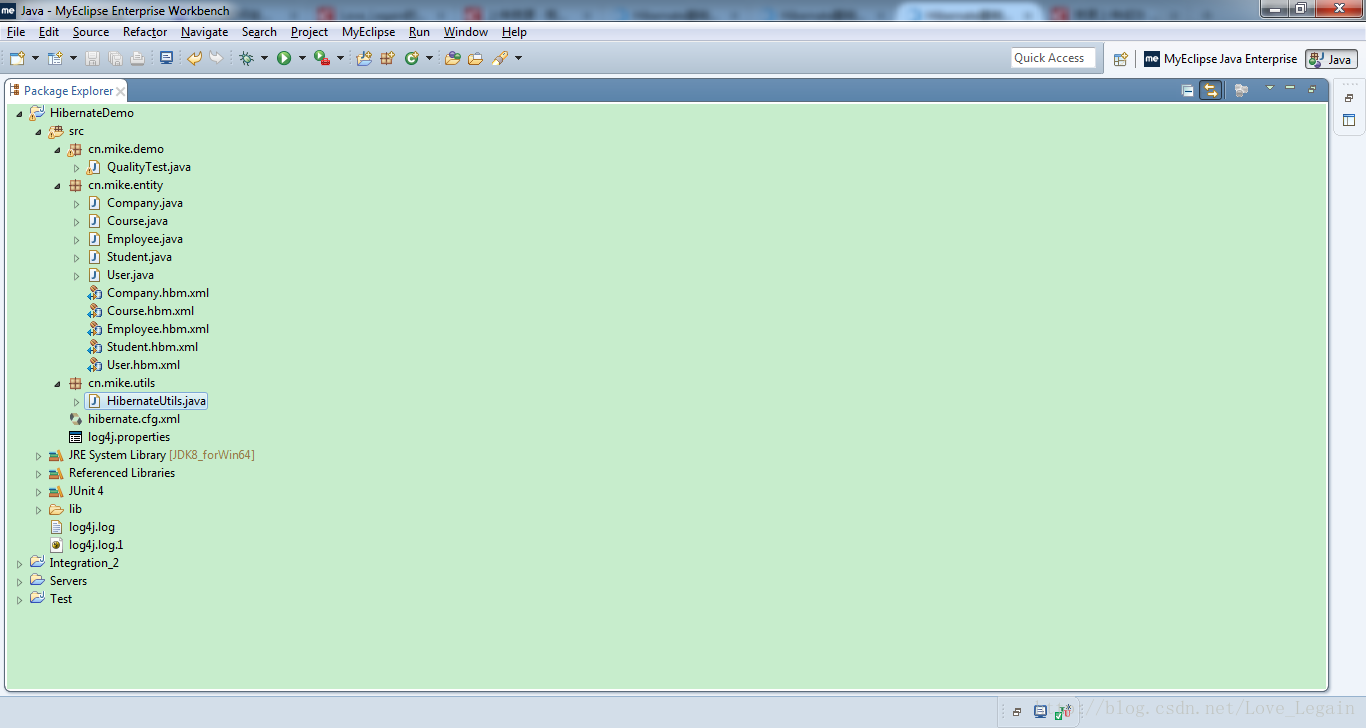Collapse the HibernateDemo project node

pyautogui.click(x=19, y=114)
